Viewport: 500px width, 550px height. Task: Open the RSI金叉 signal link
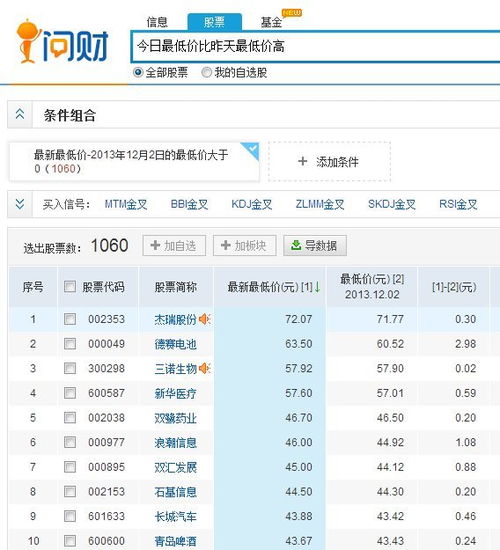458,204
